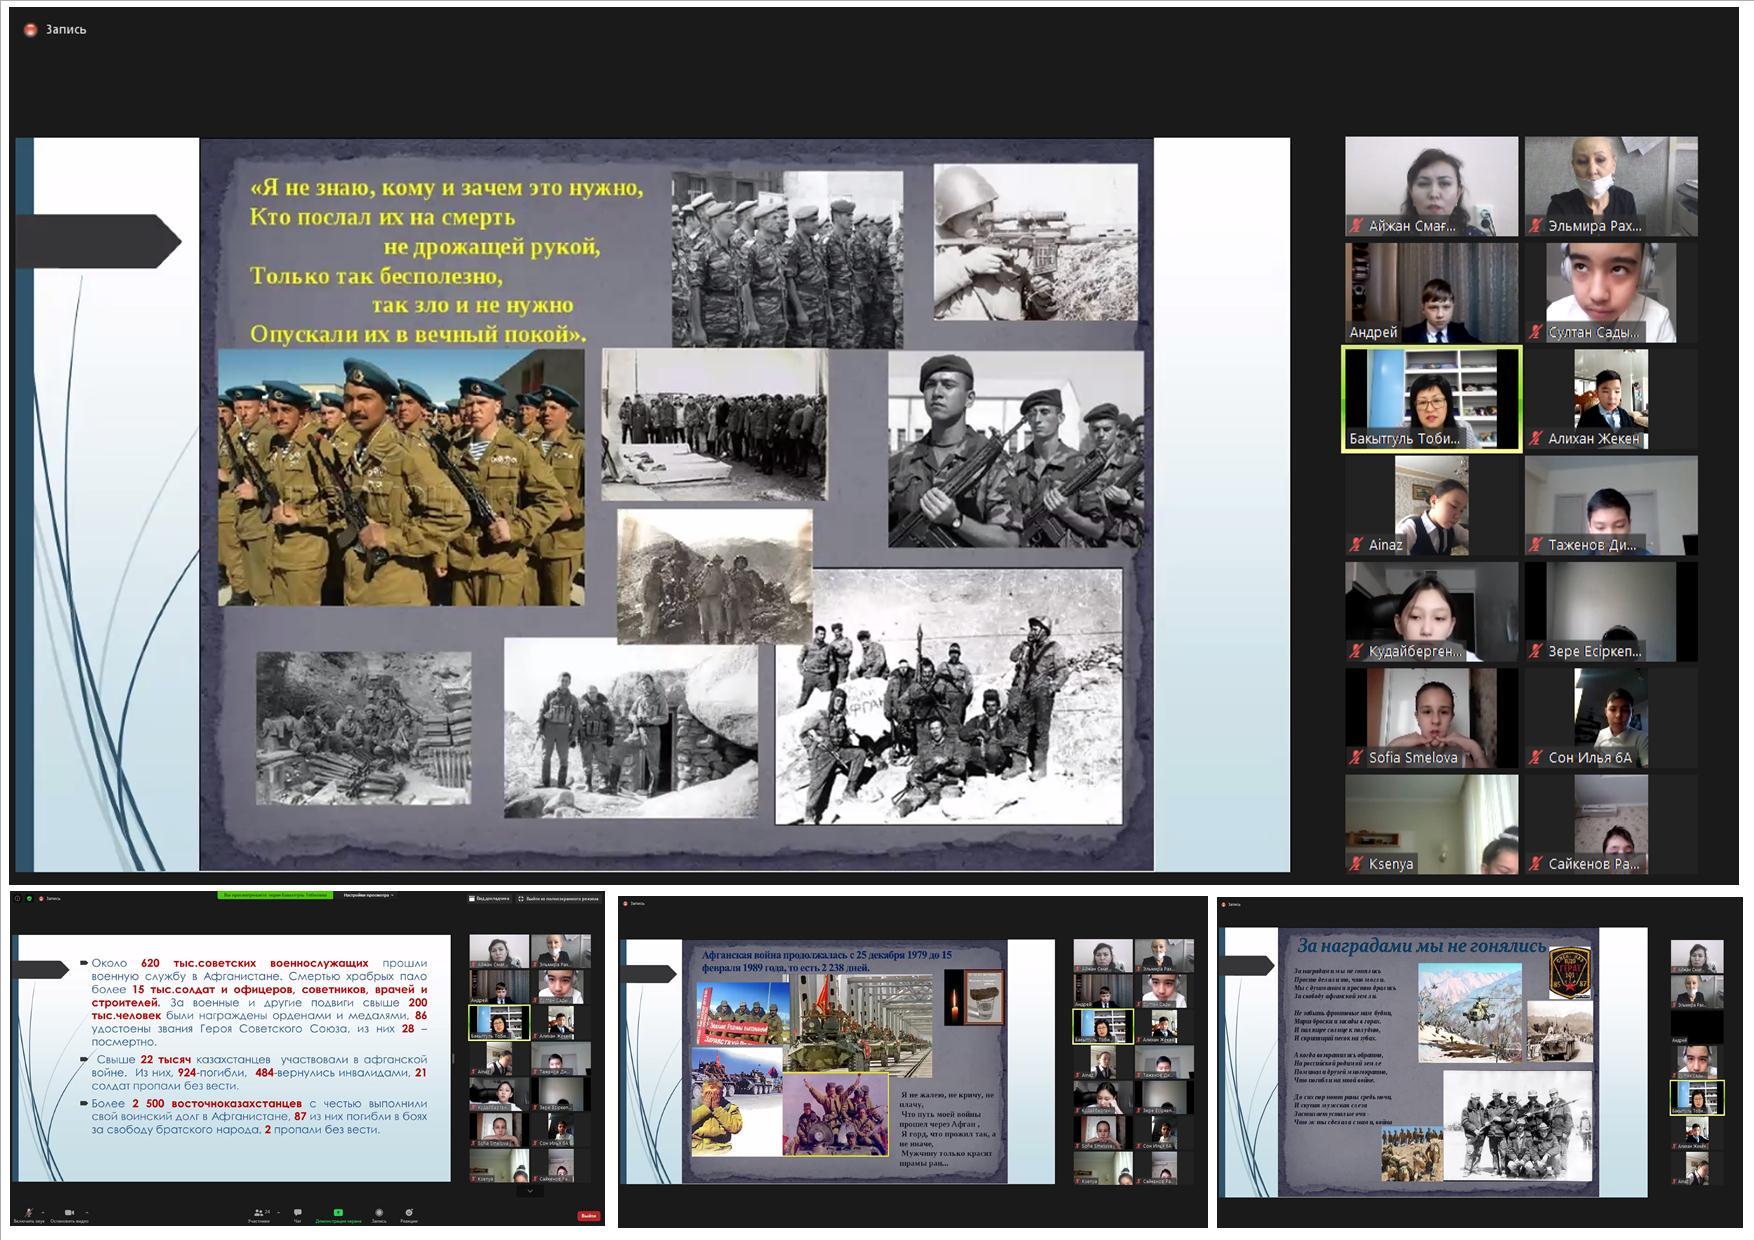Click muted mic icon on Зере tile
The image size is (1754, 1240).
(1537, 651)
